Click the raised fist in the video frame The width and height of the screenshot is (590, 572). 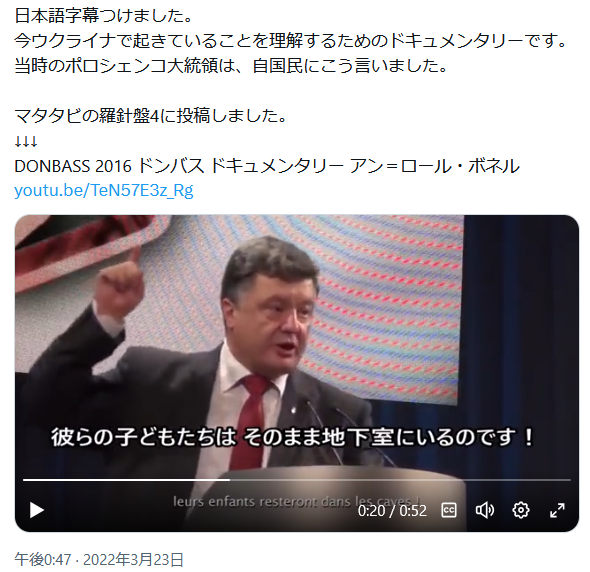120,286
